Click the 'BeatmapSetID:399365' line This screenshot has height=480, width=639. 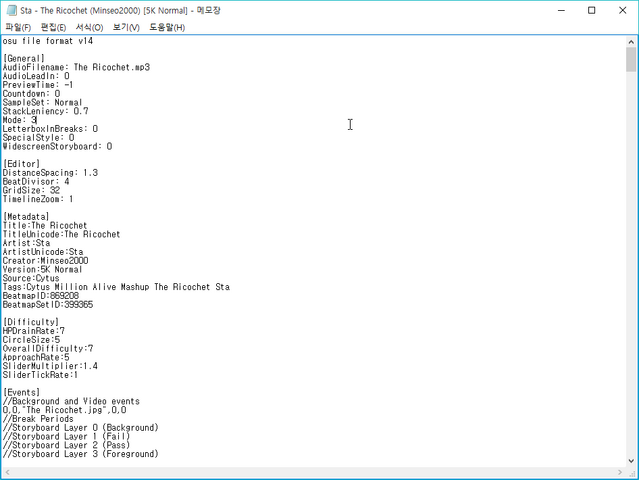click(x=48, y=305)
